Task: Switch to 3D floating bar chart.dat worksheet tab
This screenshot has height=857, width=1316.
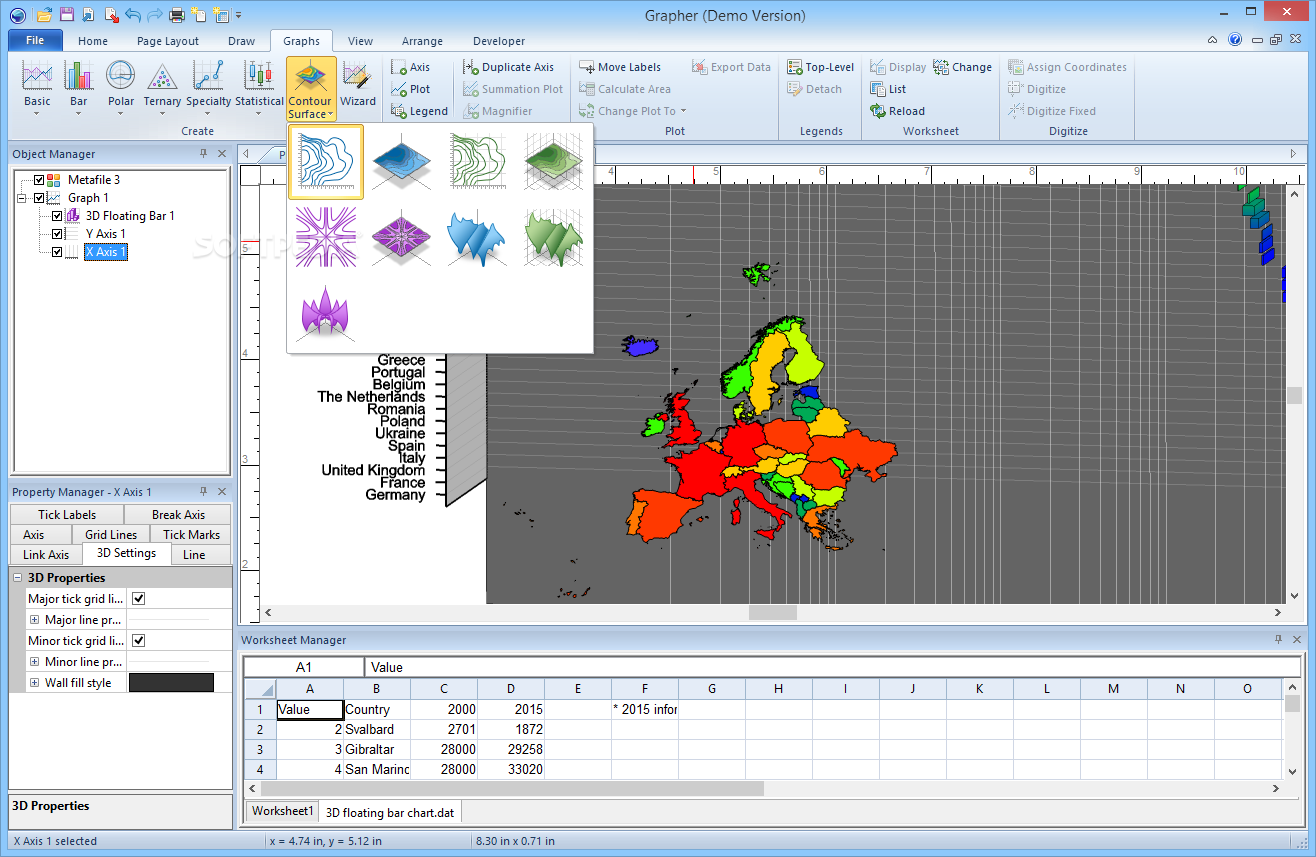Action: [390, 813]
